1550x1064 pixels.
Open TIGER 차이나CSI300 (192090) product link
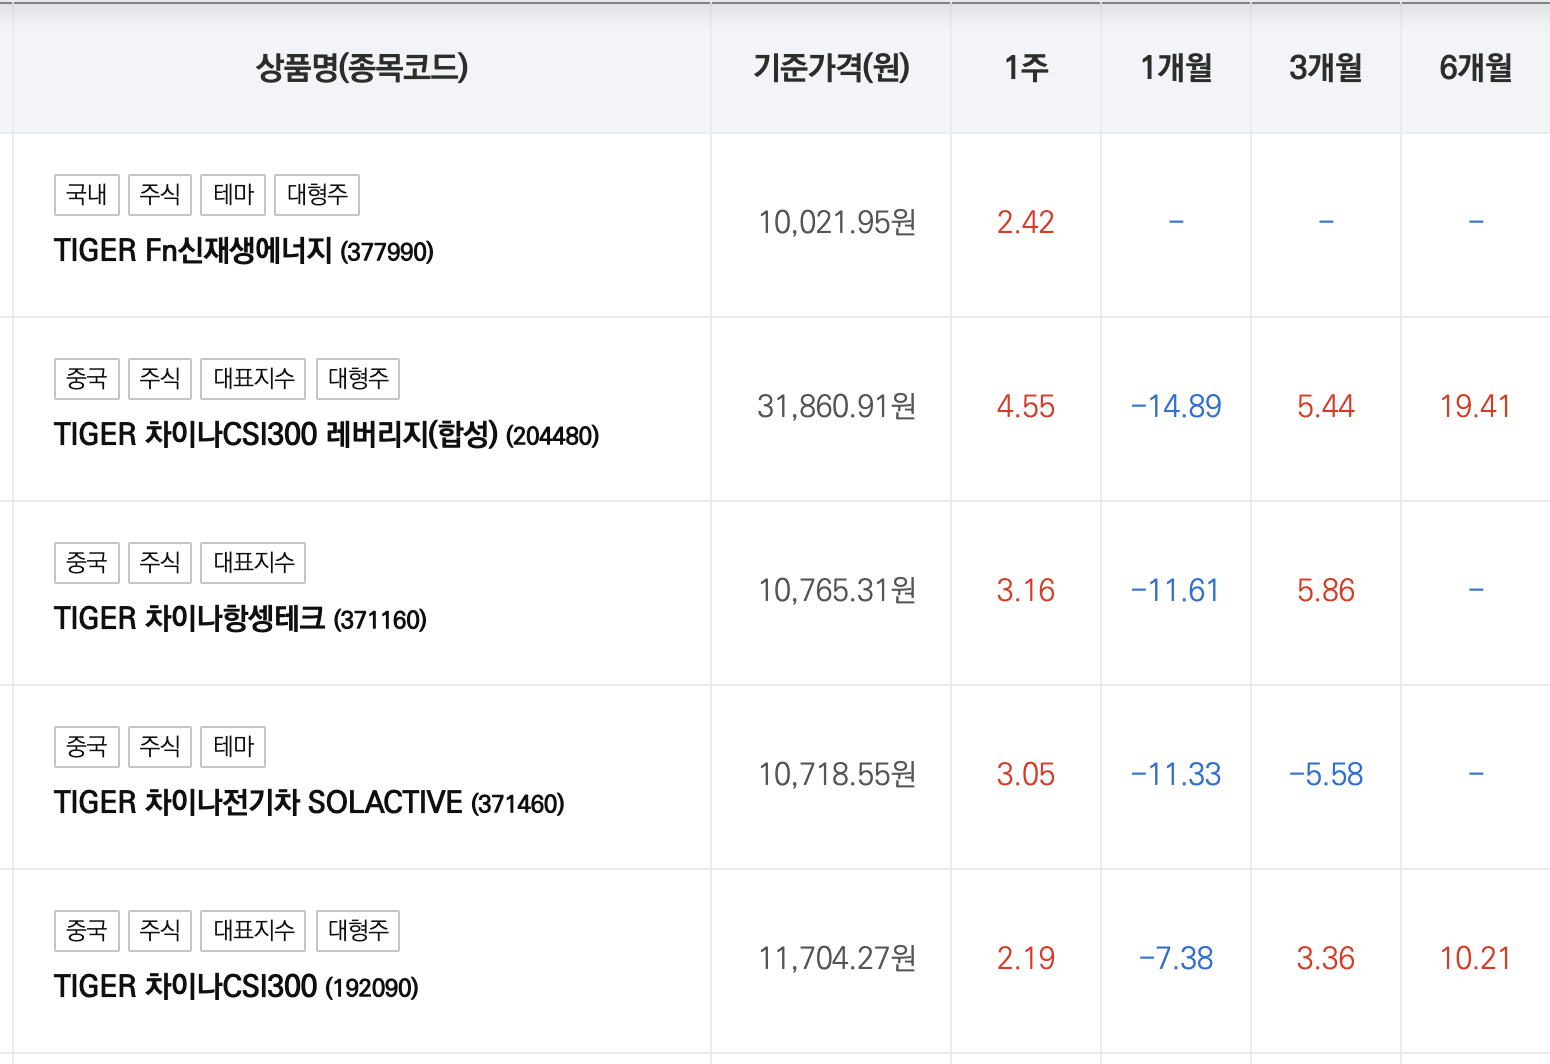[236, 986]
